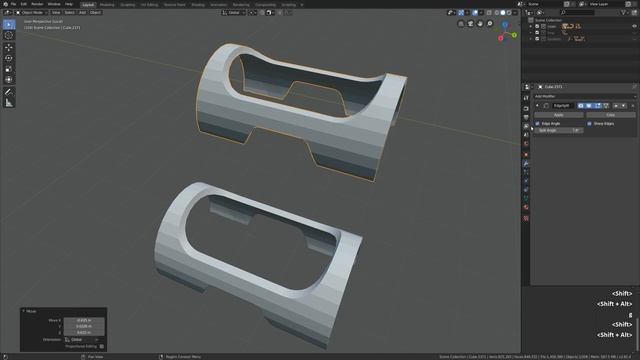Click the X axis on navigation gizmo
This screenshot has height=360, width=640.
500,38
